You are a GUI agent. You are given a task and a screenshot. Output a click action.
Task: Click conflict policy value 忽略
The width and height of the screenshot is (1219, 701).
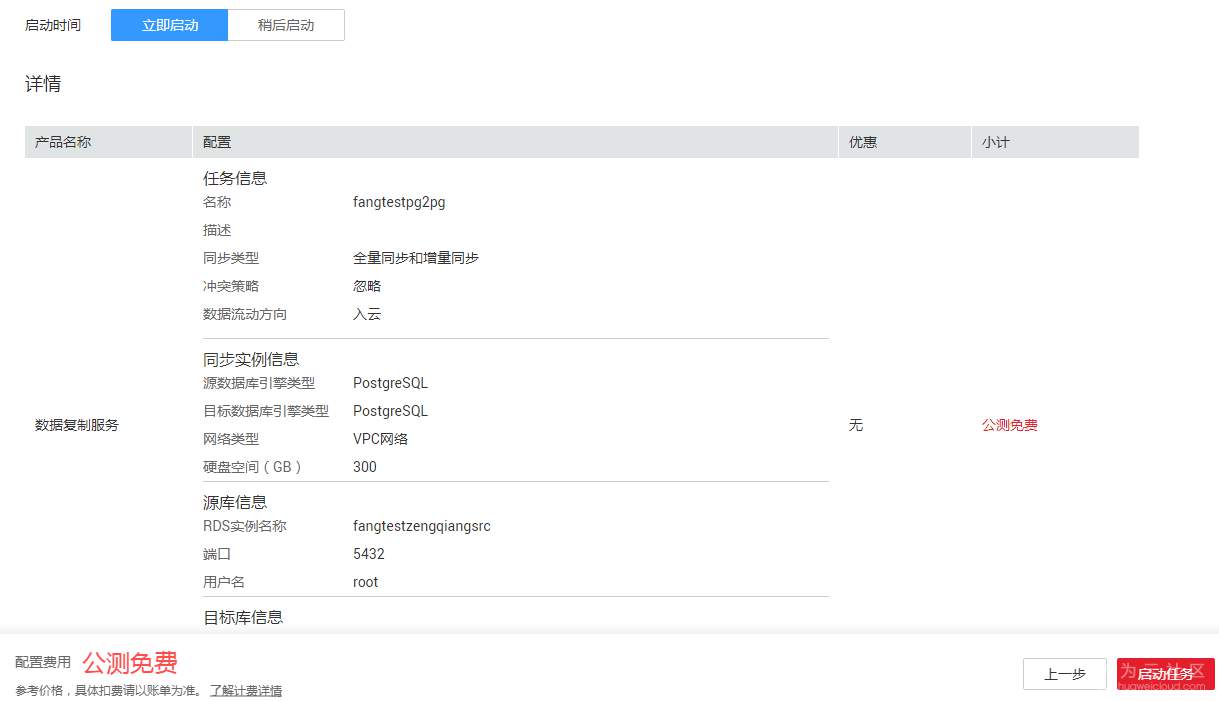pos(367,286)
